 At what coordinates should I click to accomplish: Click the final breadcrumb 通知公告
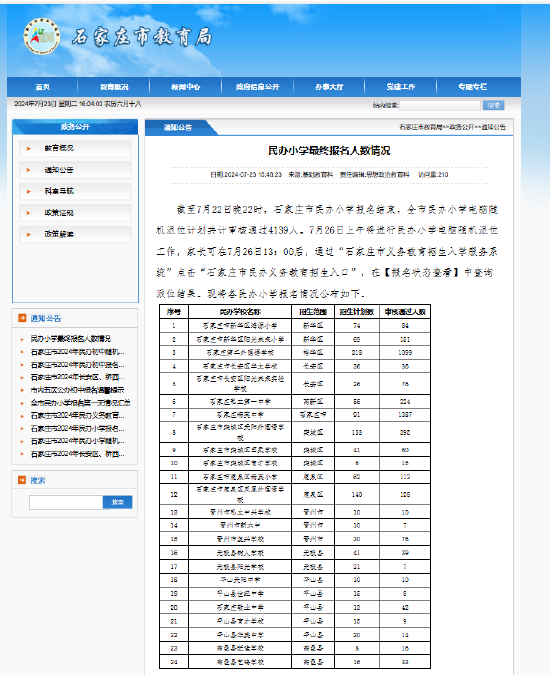click(x=494, y=127)
